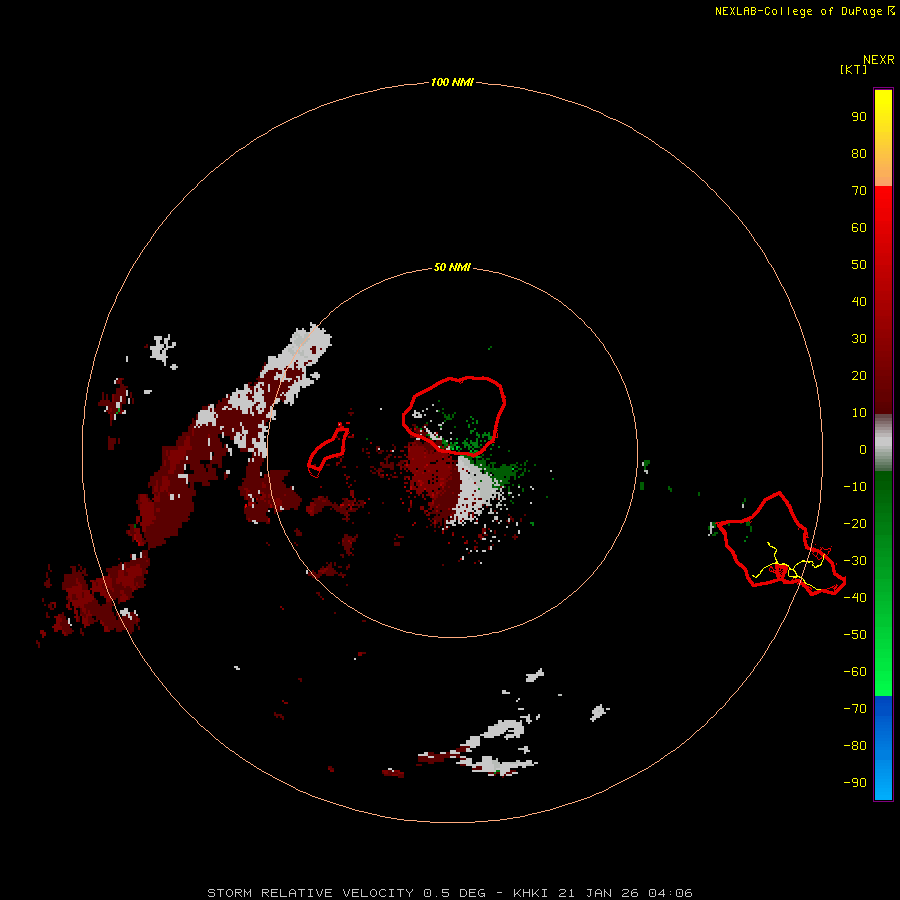Screen dimensions: 900x900
Task: Click the -70 value on the velocity scale
Action: [855, 709]
